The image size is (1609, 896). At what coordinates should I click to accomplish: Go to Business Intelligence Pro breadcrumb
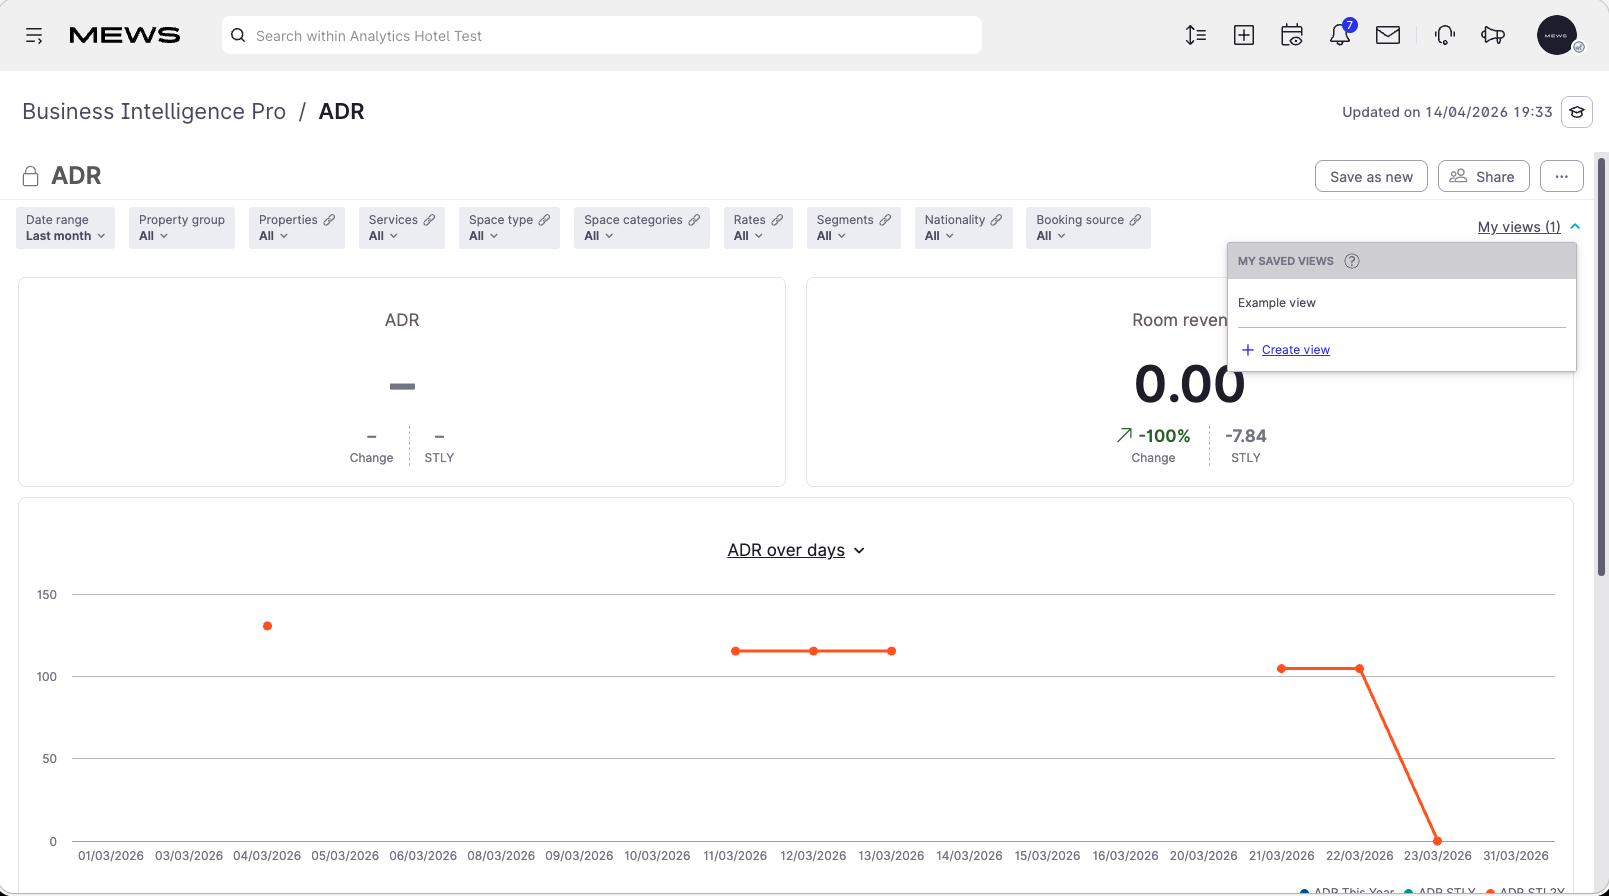coord(154,111)
